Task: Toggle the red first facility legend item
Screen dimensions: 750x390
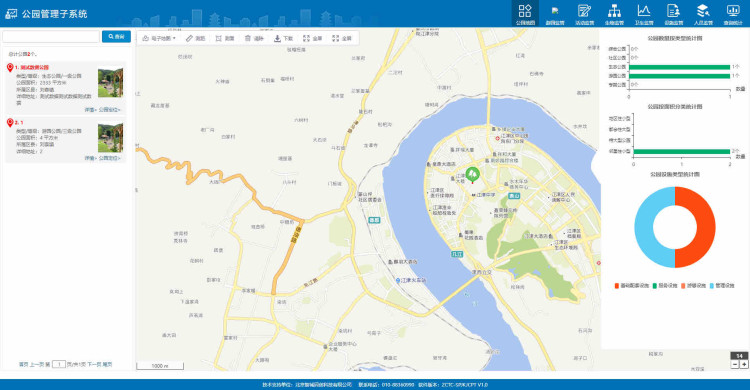Action: [631, 286]
